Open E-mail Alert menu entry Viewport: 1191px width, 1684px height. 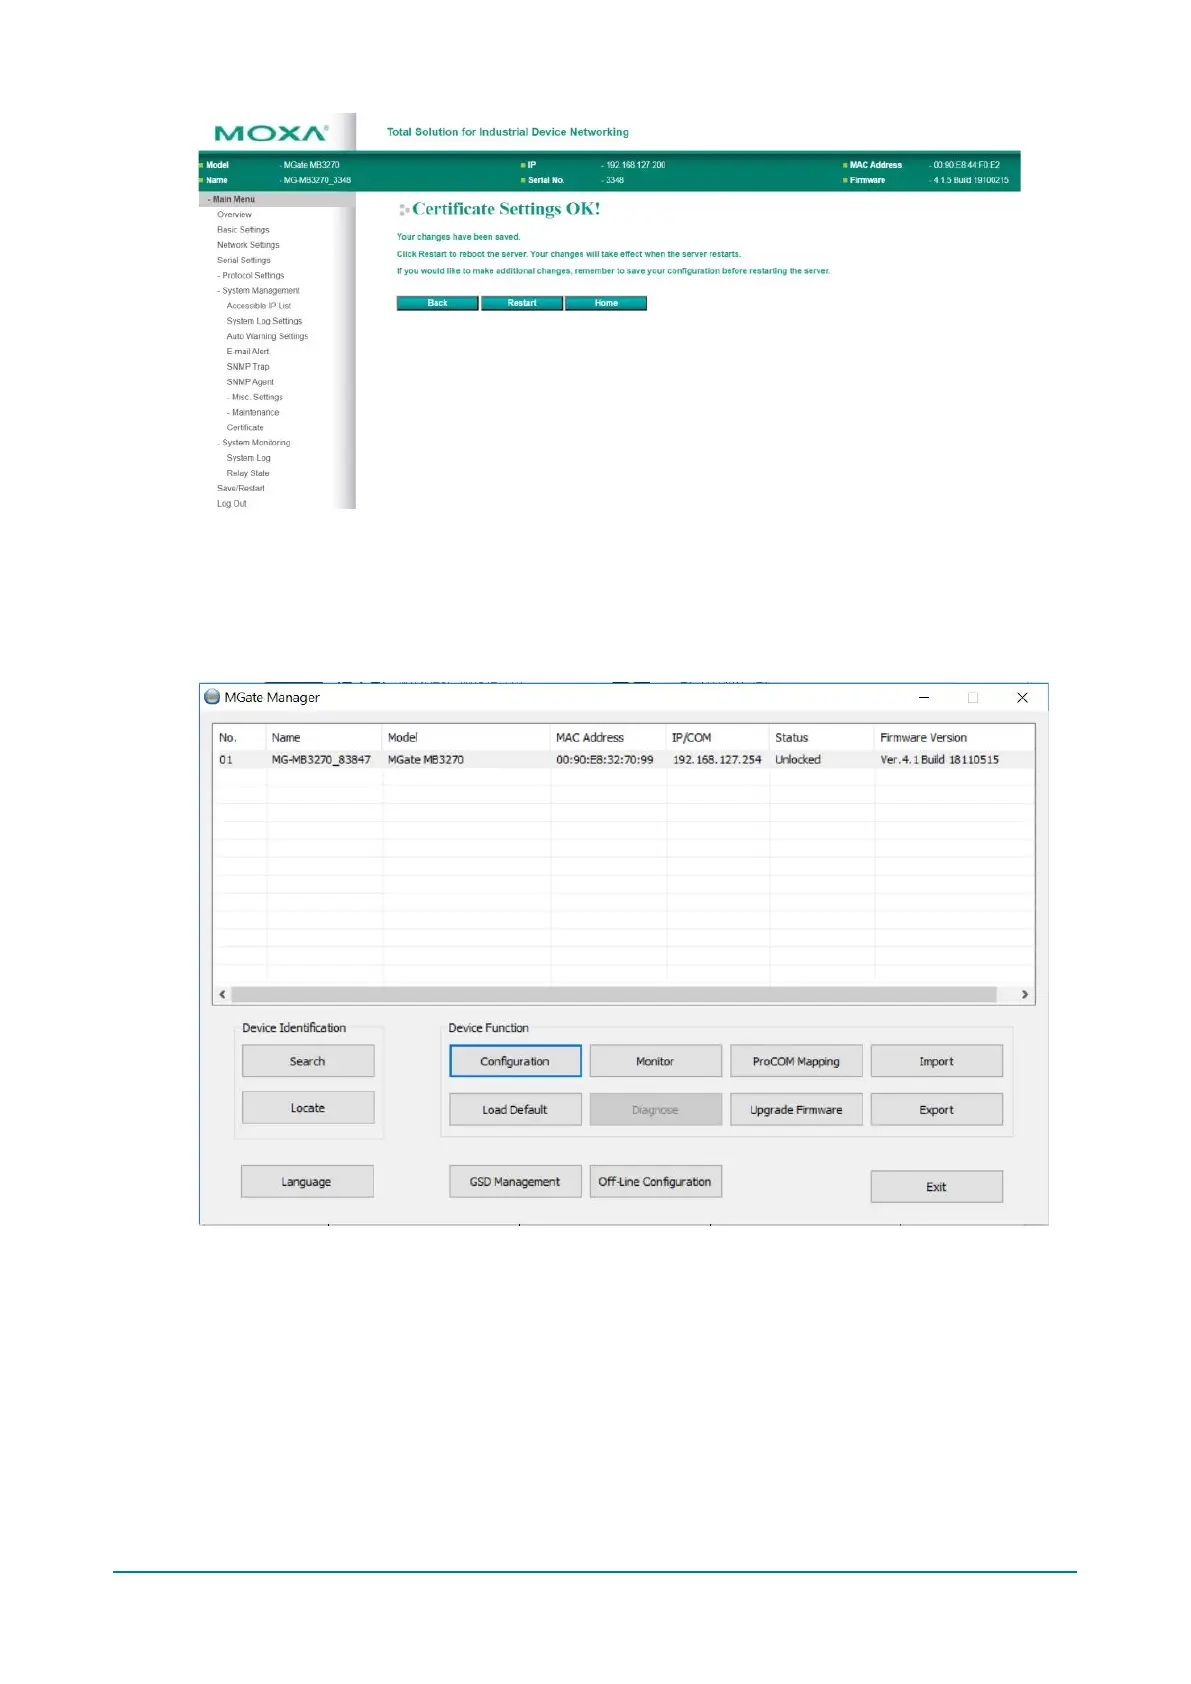click(x=248, y=351)
